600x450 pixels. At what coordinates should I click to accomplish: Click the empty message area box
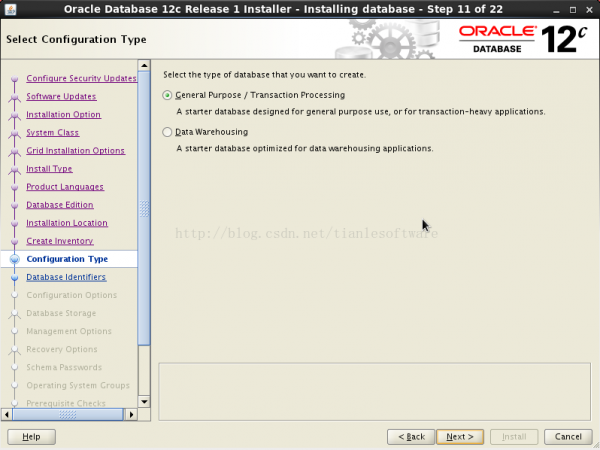point(375,392)
